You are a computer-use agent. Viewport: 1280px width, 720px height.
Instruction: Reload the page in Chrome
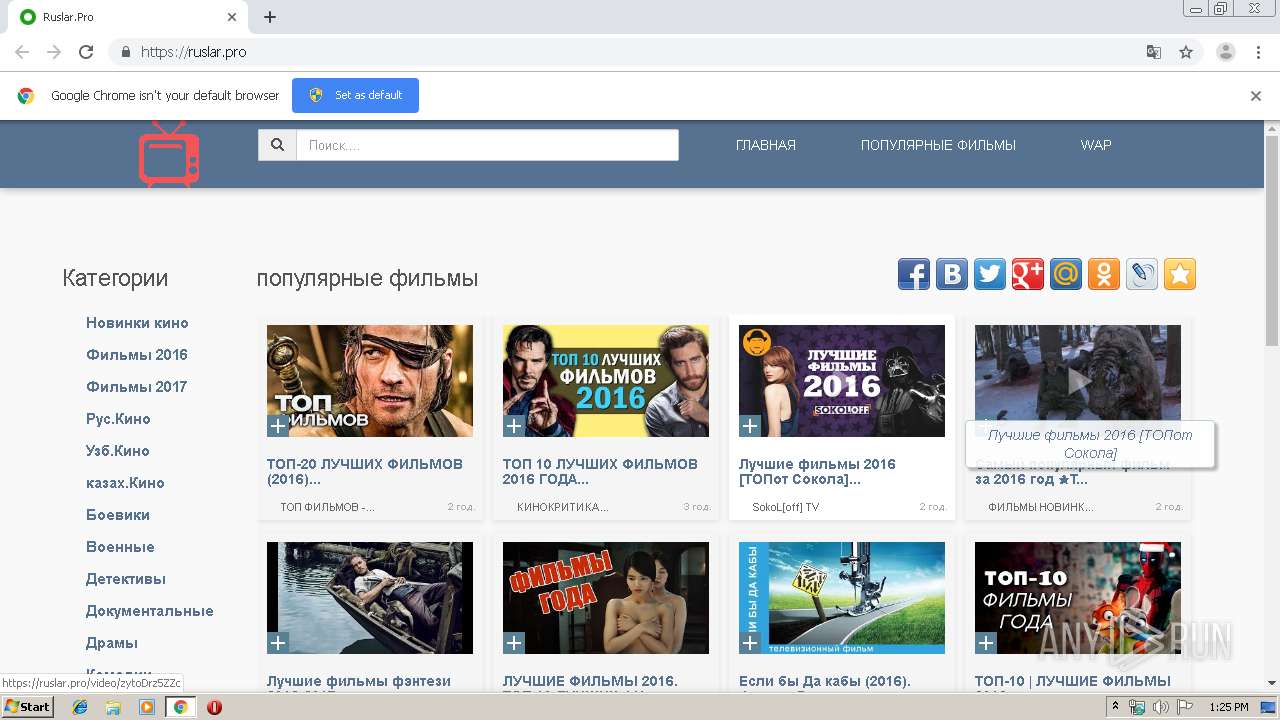point(86,52)
